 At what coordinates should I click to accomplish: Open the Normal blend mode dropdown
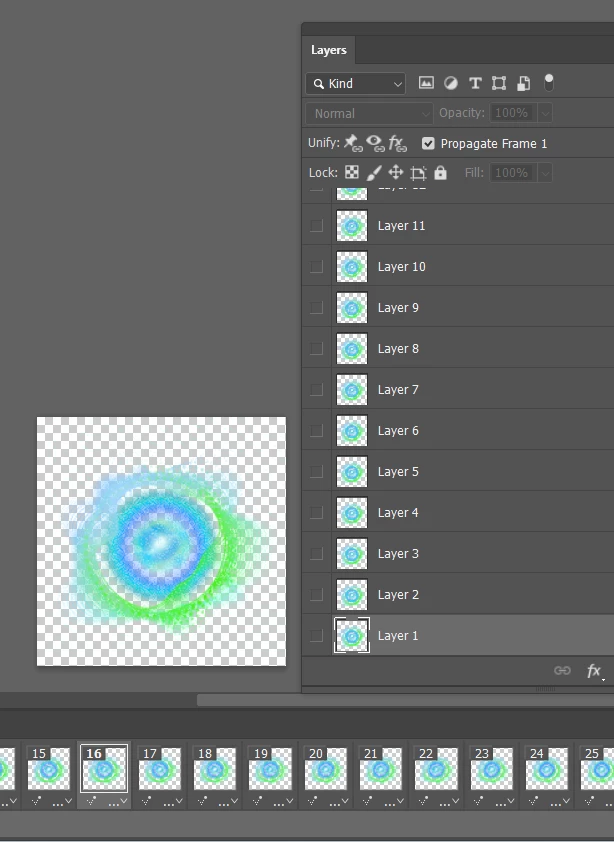(x=369, y=113)
